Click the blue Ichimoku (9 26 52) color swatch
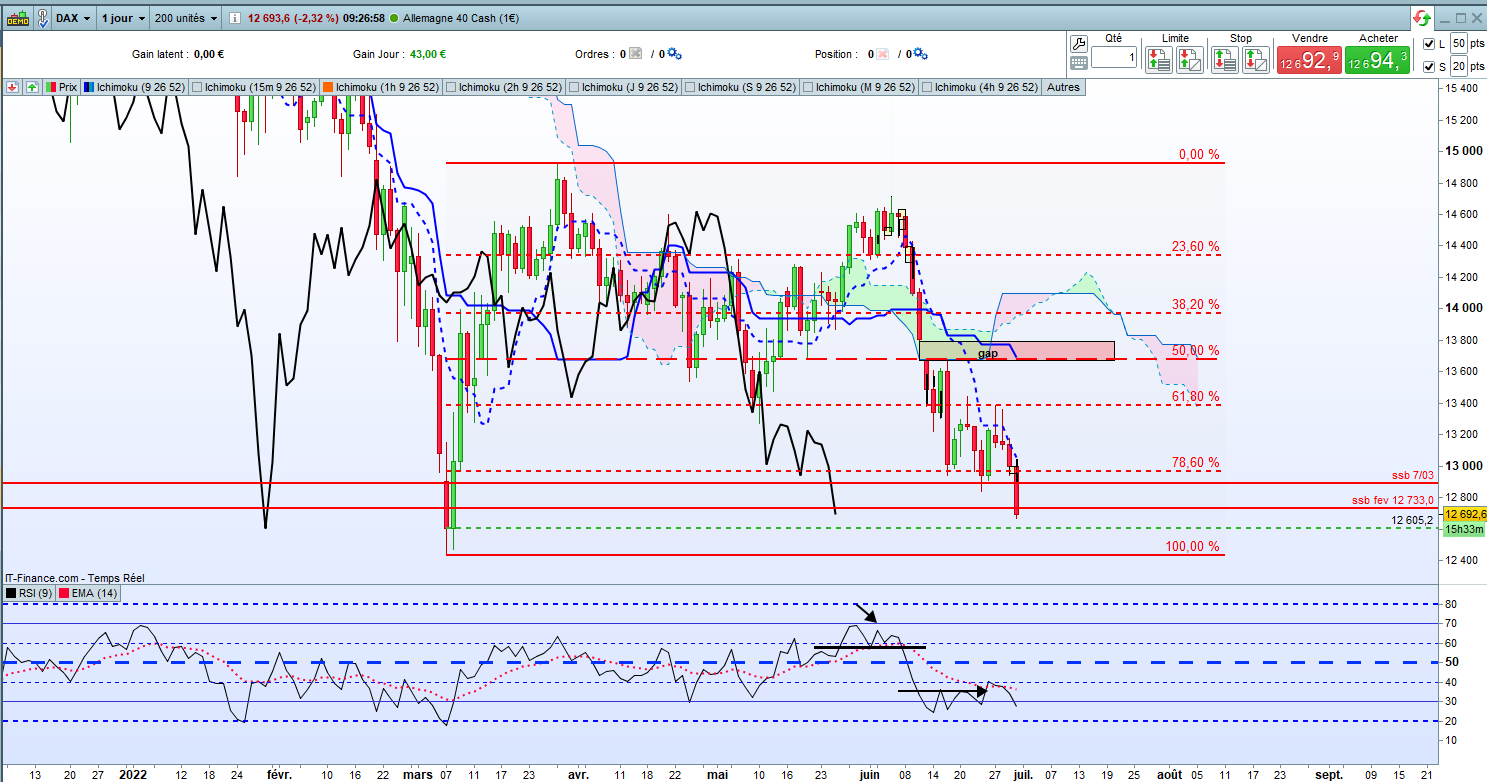Image resolution: width=1487 pixels, height=782 pixels. (89, 87)
